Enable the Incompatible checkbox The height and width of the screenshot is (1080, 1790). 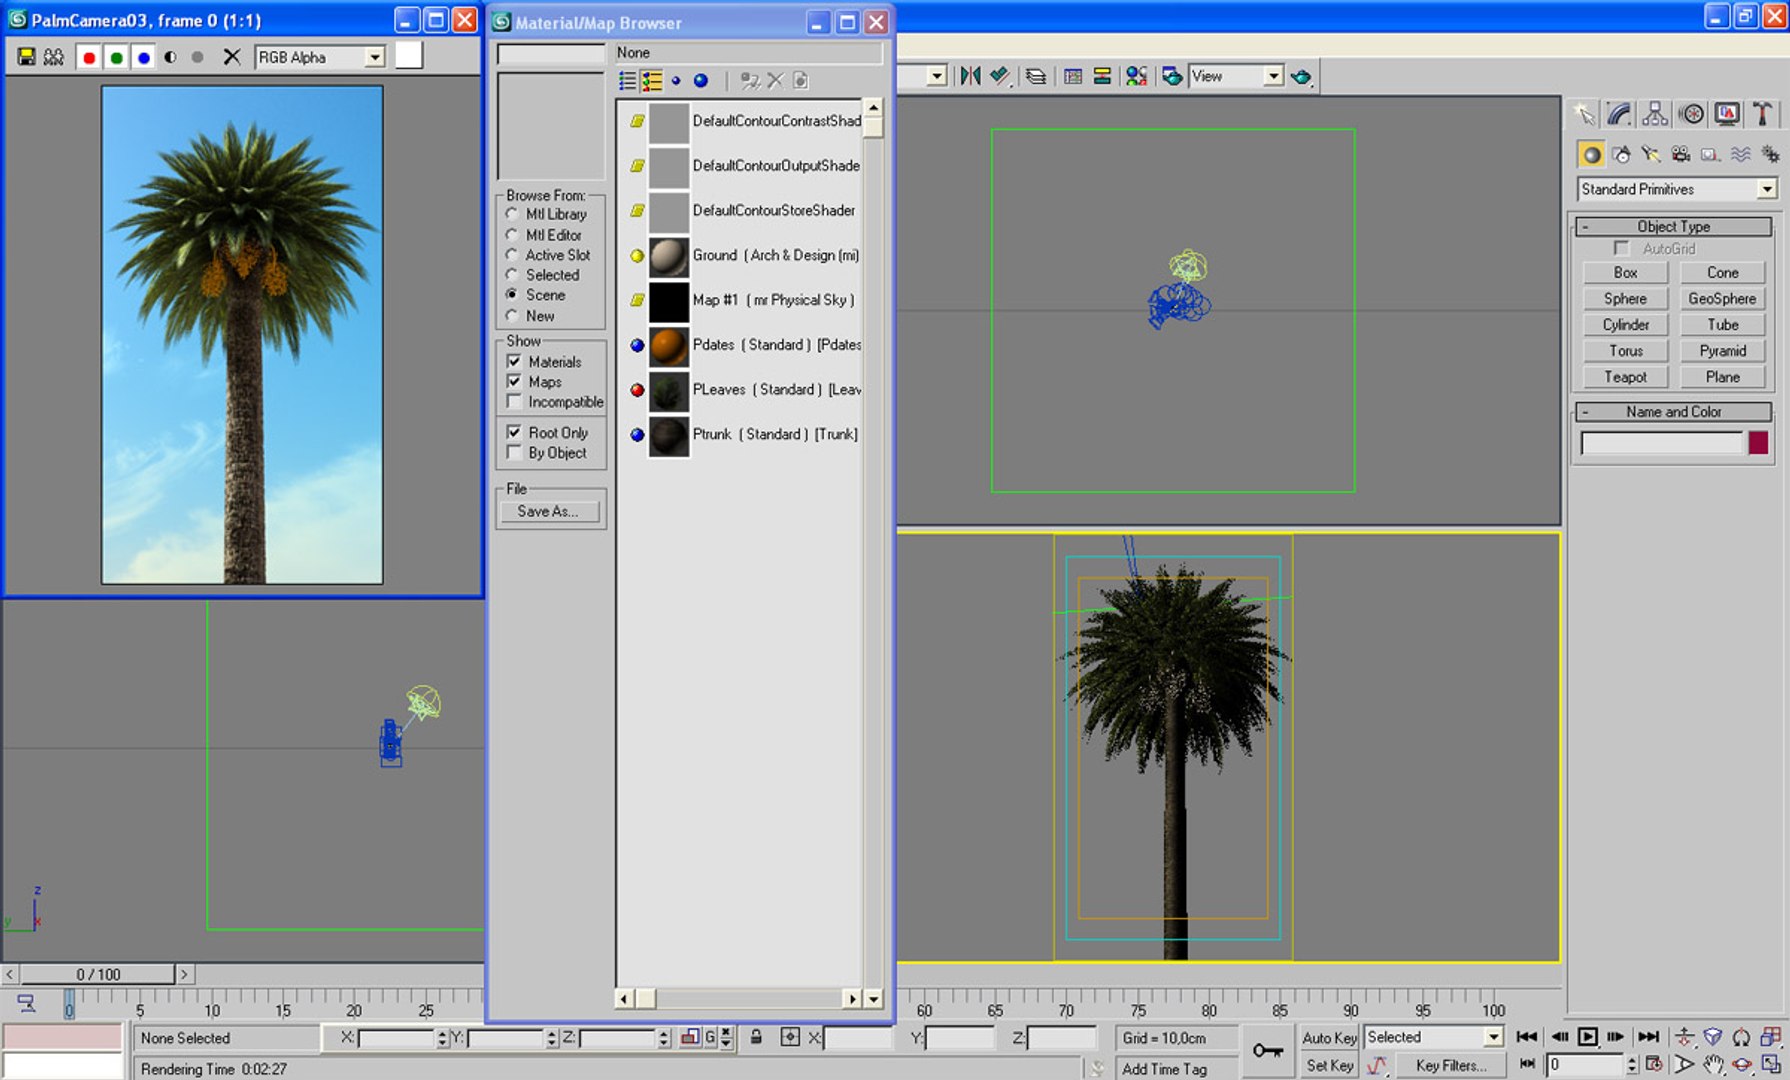click(555, 401)
